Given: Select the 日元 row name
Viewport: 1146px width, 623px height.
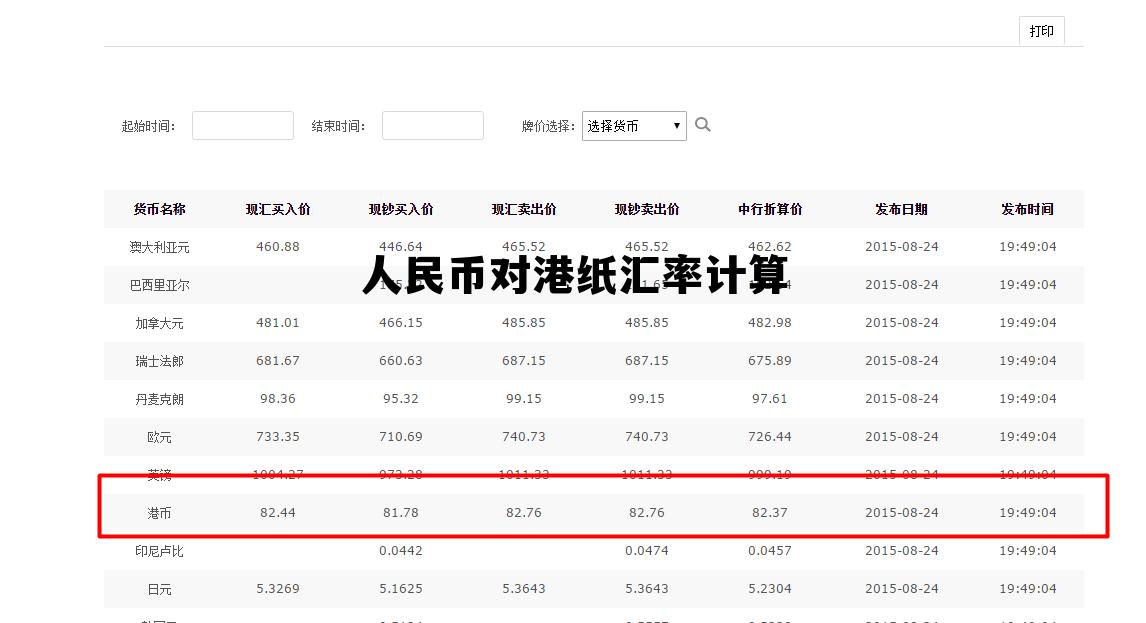Looking at the screenshot, I should 160,589.
